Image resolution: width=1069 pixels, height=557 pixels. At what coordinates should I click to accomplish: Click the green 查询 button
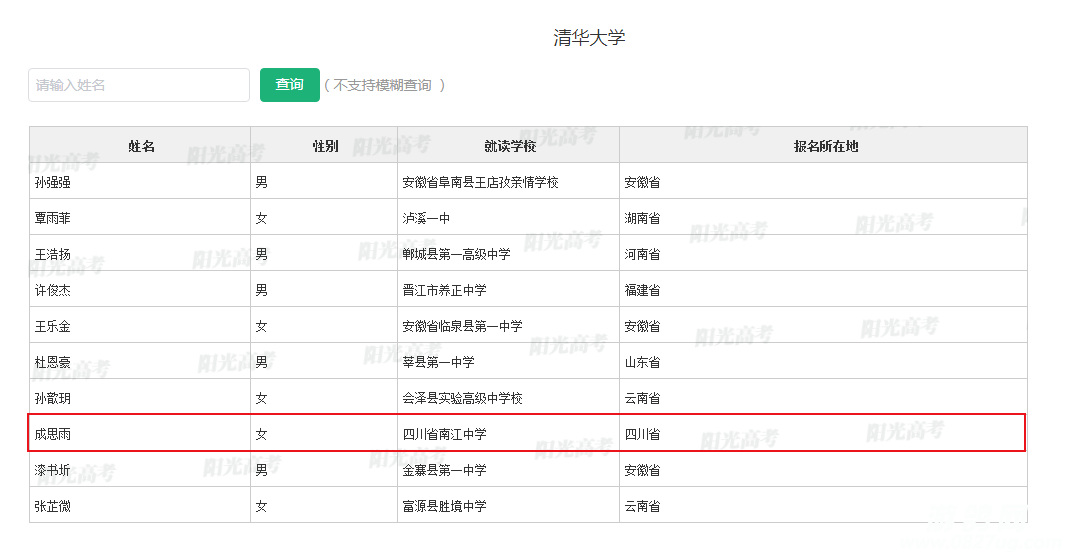pyautogui.click(x=290, y=85)
